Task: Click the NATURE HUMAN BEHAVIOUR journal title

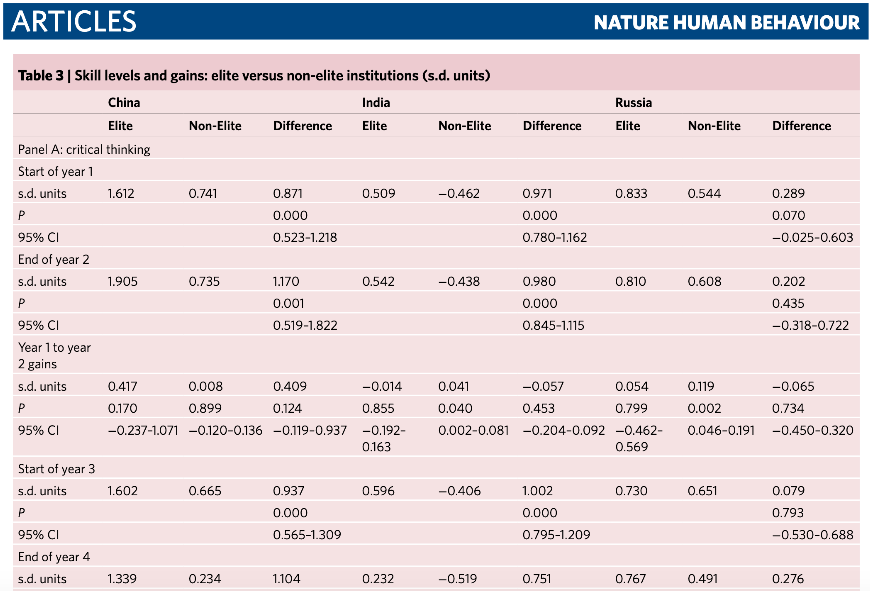Action: coord(726,22)
